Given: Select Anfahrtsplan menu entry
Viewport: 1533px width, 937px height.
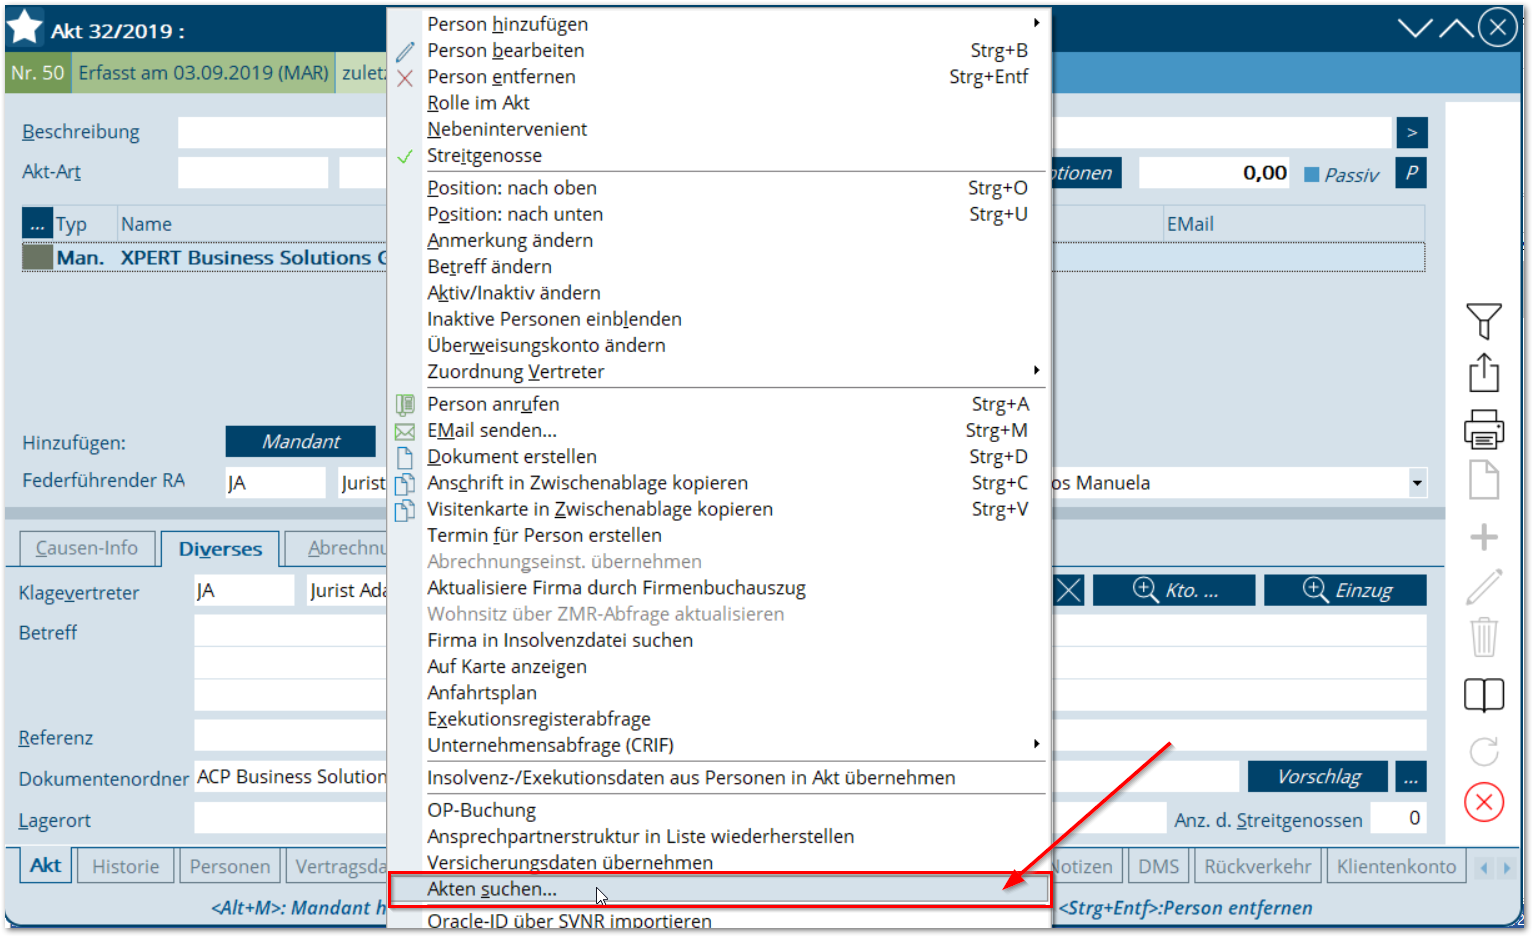Looking at the screenshot, I should pyautogui.click(x=719, y=693).
